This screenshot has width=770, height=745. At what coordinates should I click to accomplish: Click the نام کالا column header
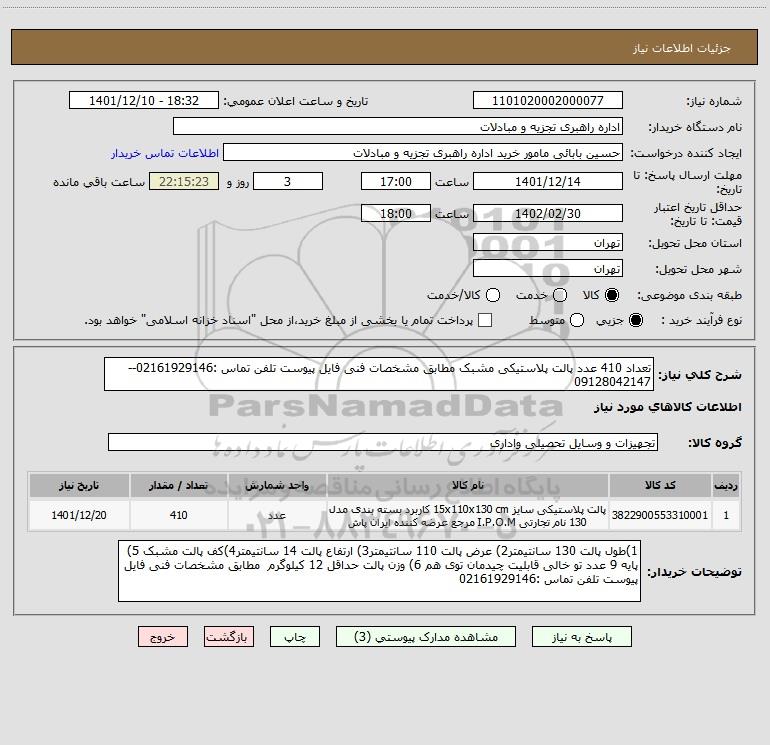[x=468, y=485]
